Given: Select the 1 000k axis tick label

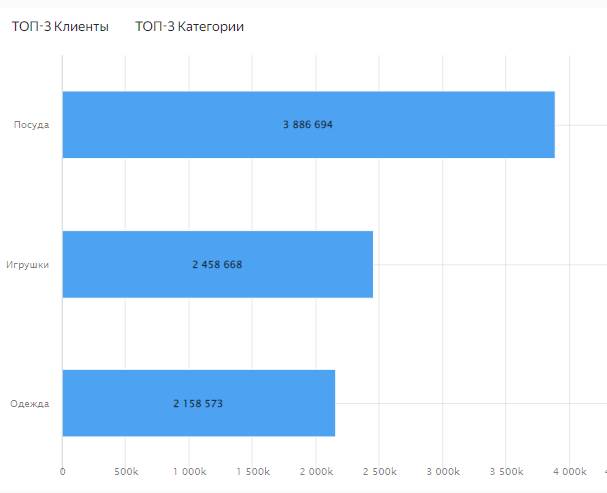Looking at the screenshot, I should [x=189, y=470].
